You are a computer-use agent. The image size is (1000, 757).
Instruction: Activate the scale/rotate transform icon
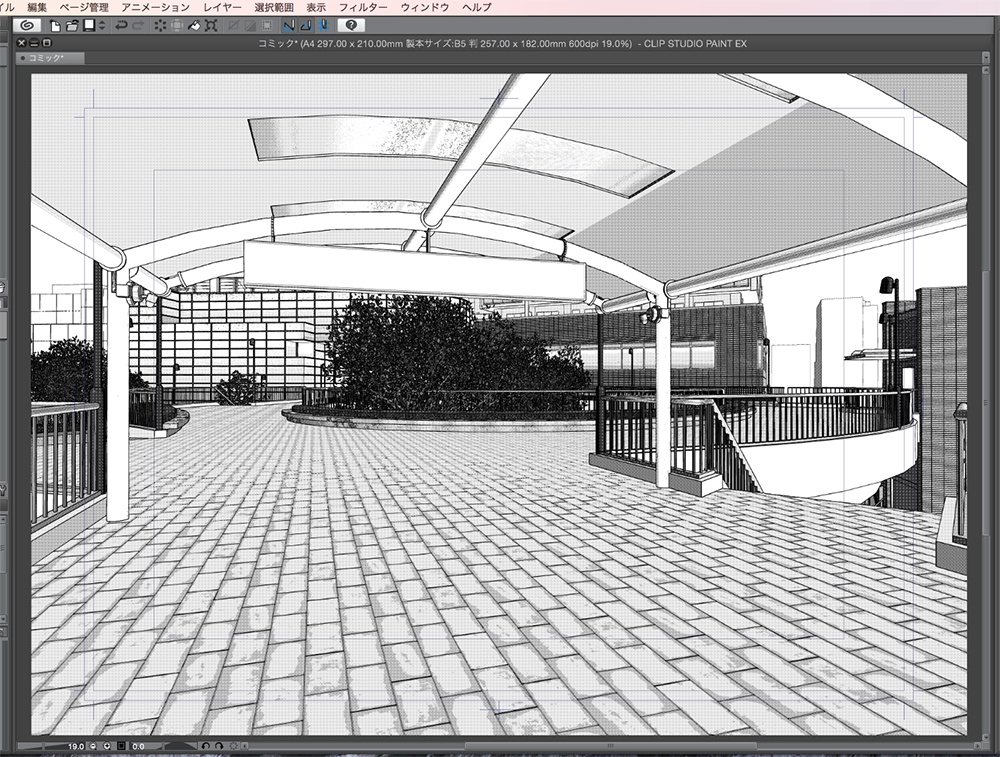tap(211, 26)
